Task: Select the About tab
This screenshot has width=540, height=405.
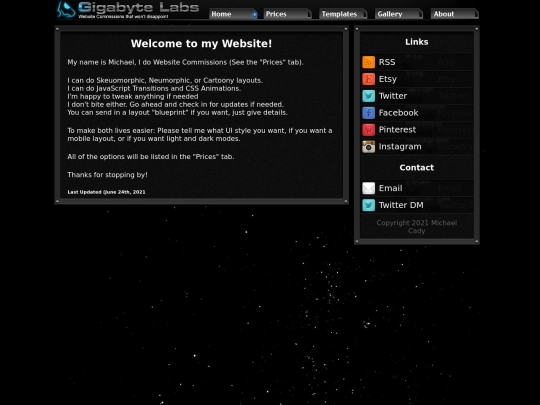Action: pos(455,14)
